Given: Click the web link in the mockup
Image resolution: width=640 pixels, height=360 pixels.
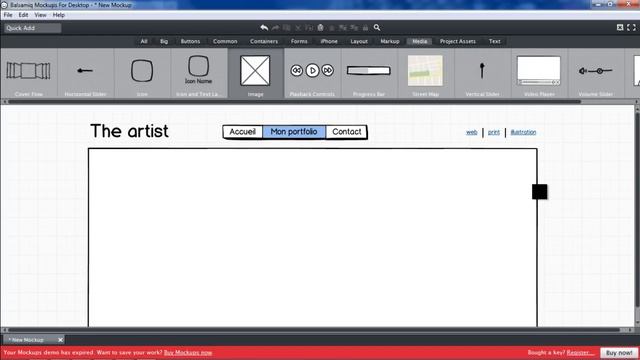Looking at the screenshot, I should pyautogui.click(x=471, y=132).
